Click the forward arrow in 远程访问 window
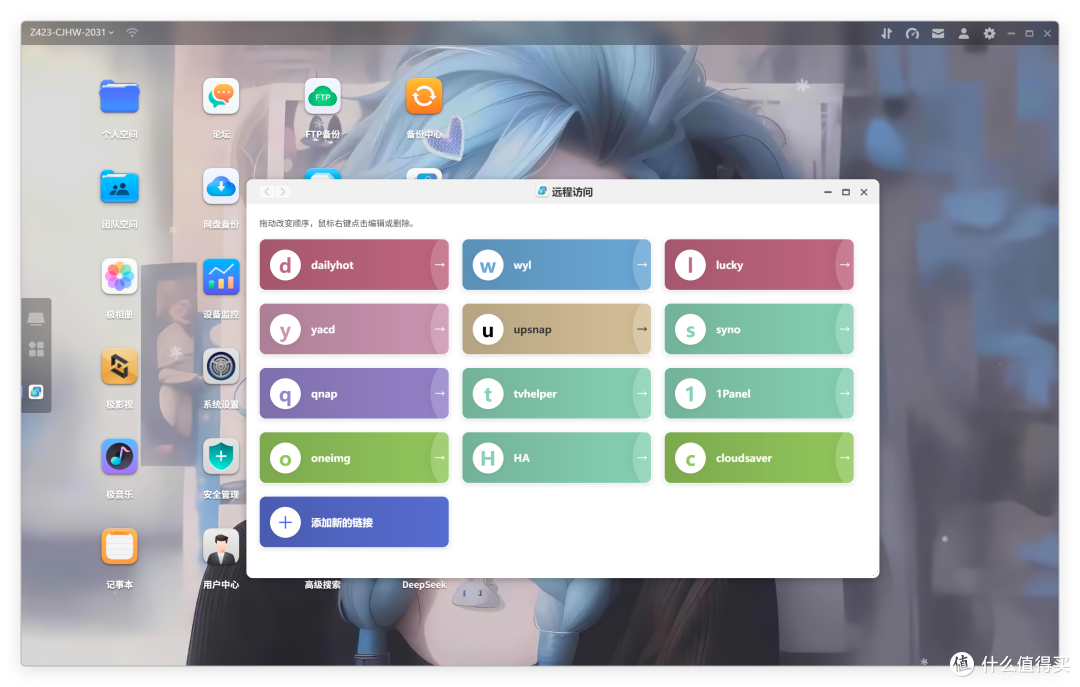Screen dimensions: 1080x687 coord(282,192)
